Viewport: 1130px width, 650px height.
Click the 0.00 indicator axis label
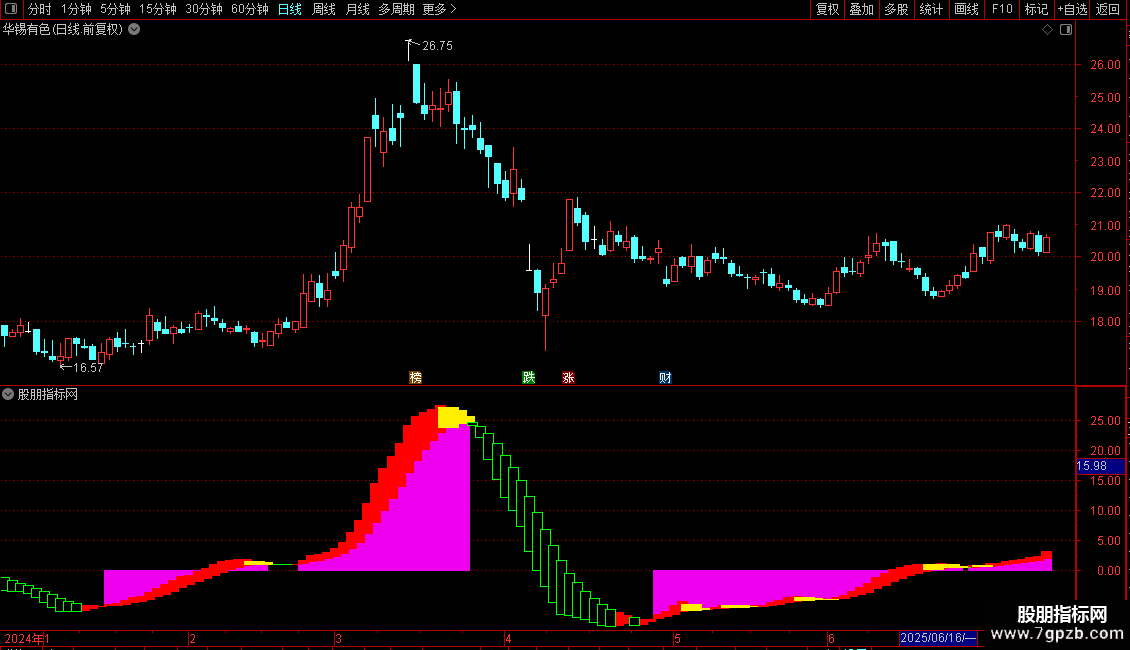tap(1108, 571)
